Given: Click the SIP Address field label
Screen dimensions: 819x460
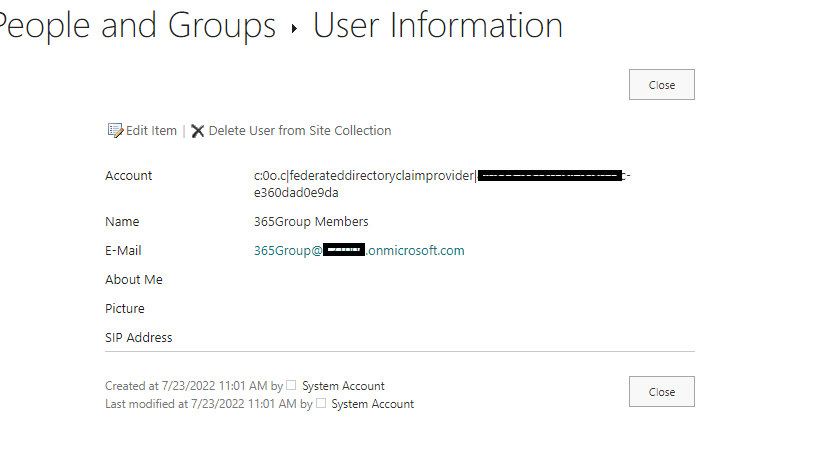Looking at the screenshot, I should point(139,338).
